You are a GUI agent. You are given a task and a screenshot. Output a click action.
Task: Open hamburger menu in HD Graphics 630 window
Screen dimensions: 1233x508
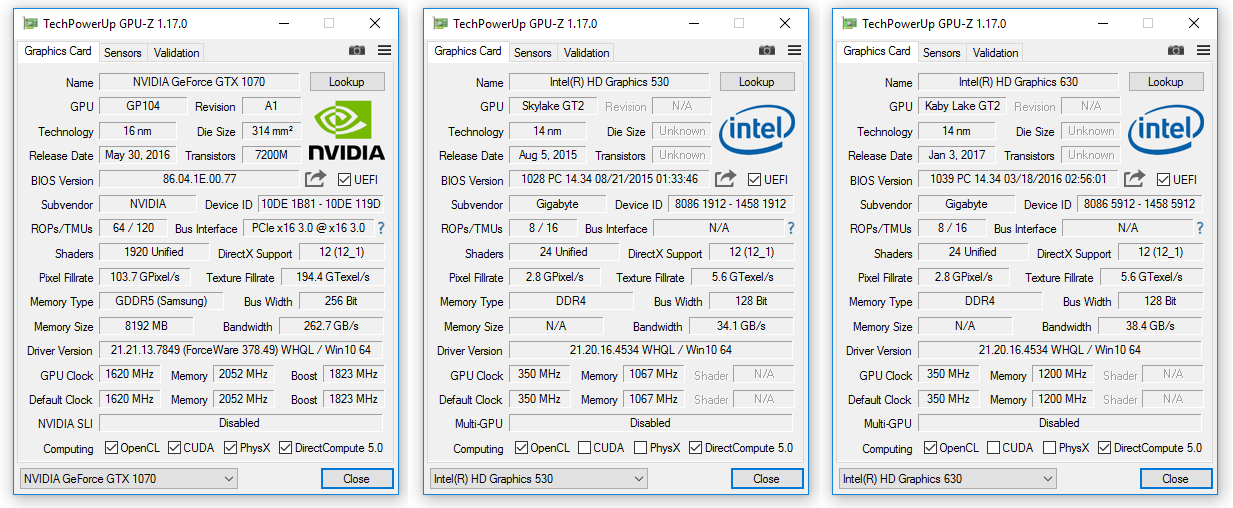[1203, 50]
